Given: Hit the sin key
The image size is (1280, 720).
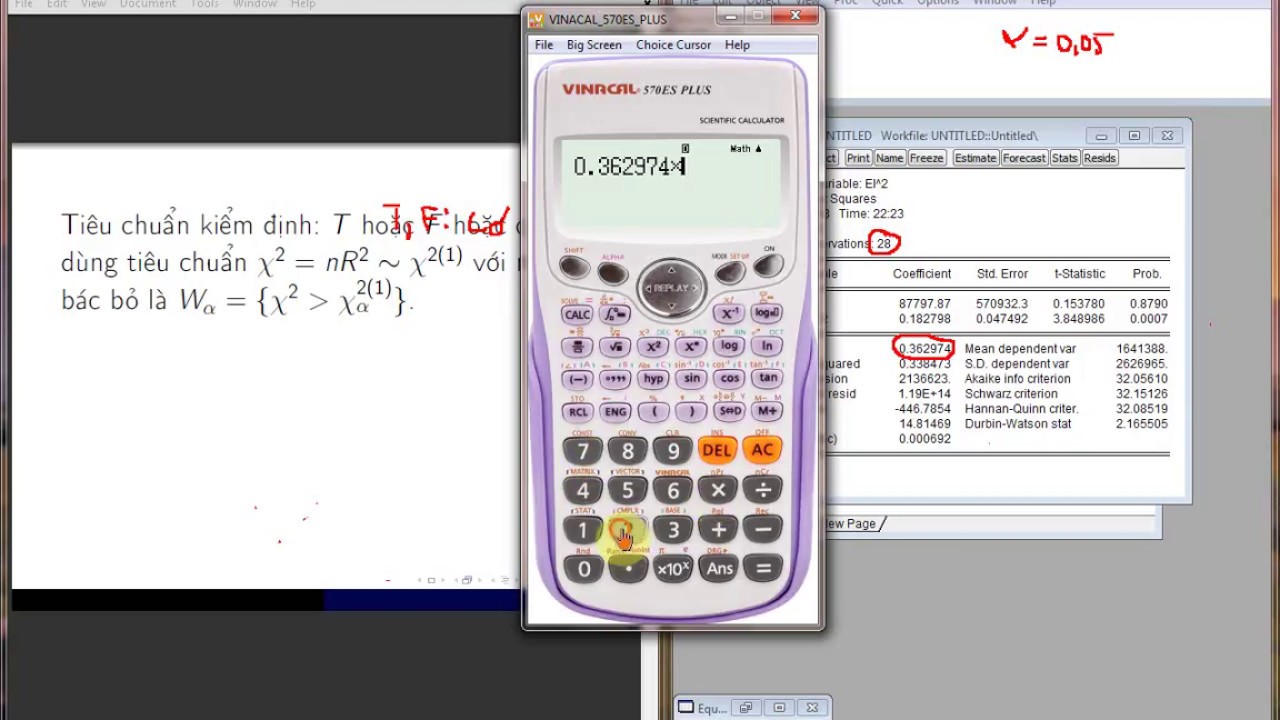Looking at the screenshot, I should [691, 379].
